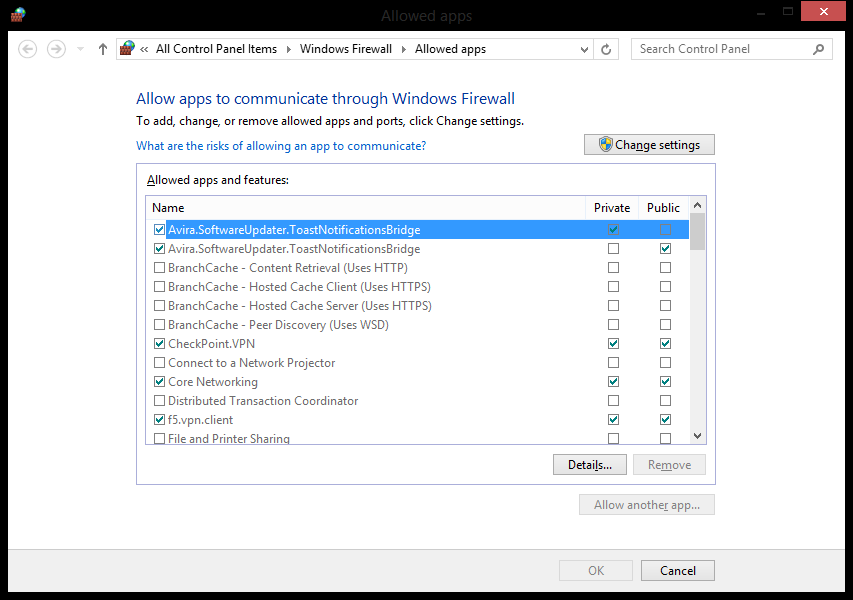Select All Control Panel Items breadcrumb
This screenshot has height=600, width=853.
[216, 49]
